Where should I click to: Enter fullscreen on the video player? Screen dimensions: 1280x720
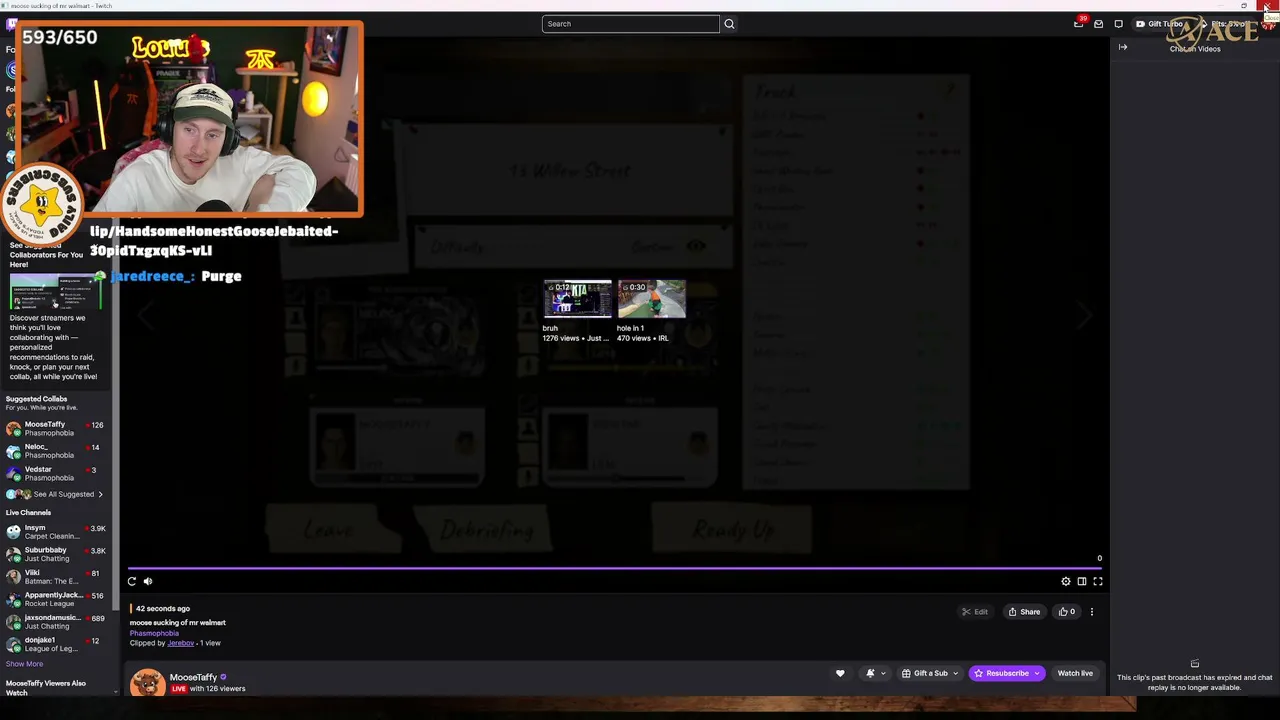pyautogui.click(x=1098, y=581)
